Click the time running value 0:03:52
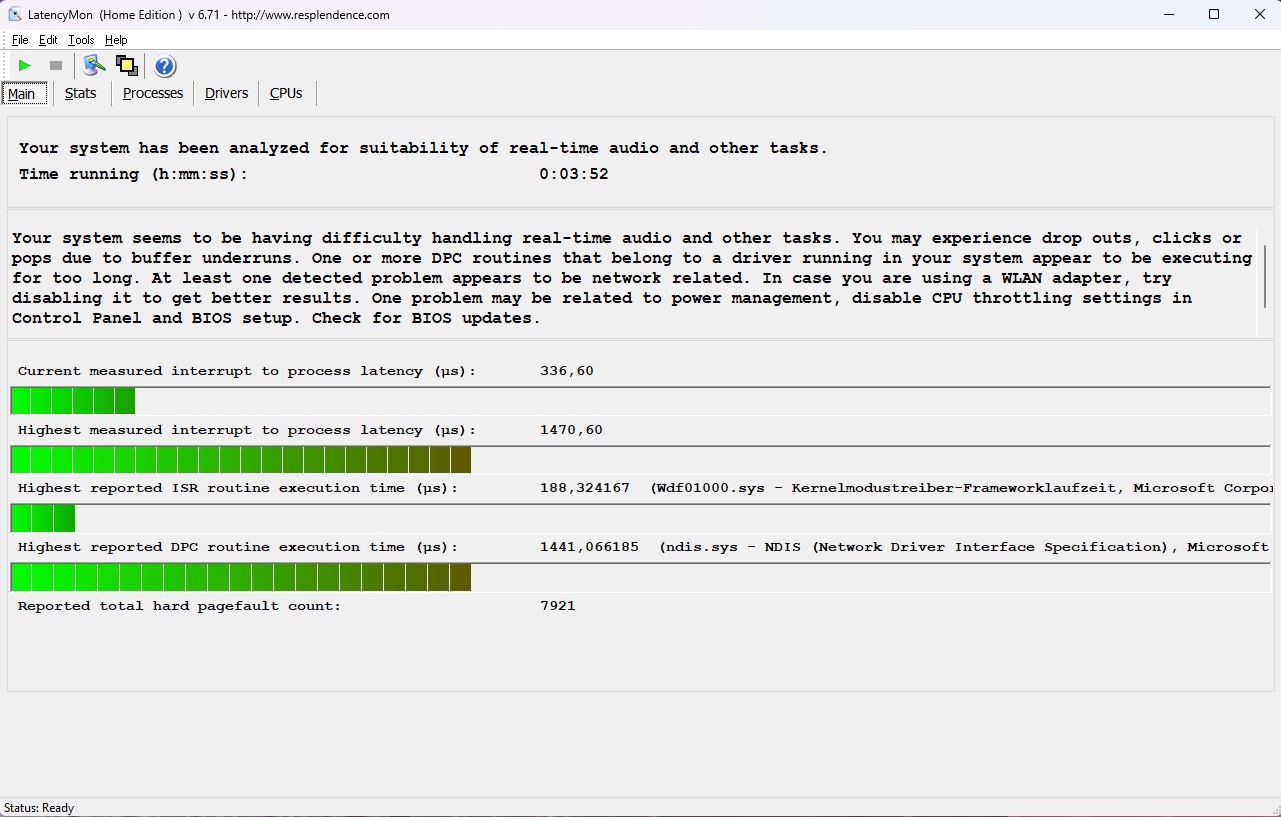This screenshot has height=817, width=1281. (x=574, y=174)
